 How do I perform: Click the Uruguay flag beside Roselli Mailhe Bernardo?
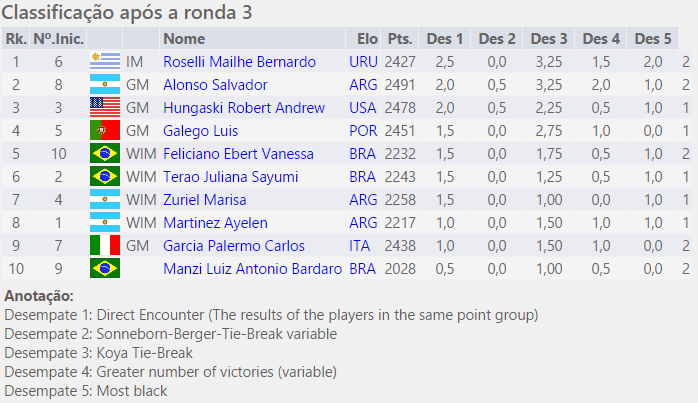coord(104,62)
